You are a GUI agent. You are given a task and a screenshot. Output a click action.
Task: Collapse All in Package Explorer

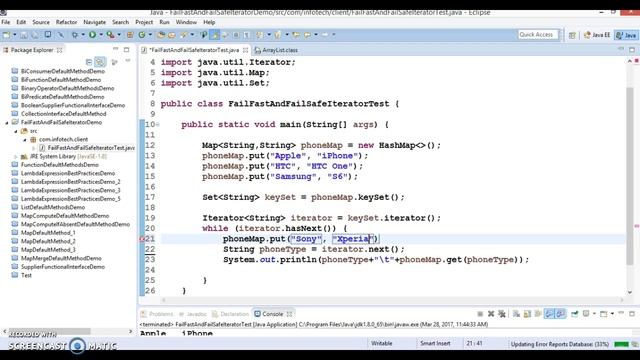tap(89, 62)
